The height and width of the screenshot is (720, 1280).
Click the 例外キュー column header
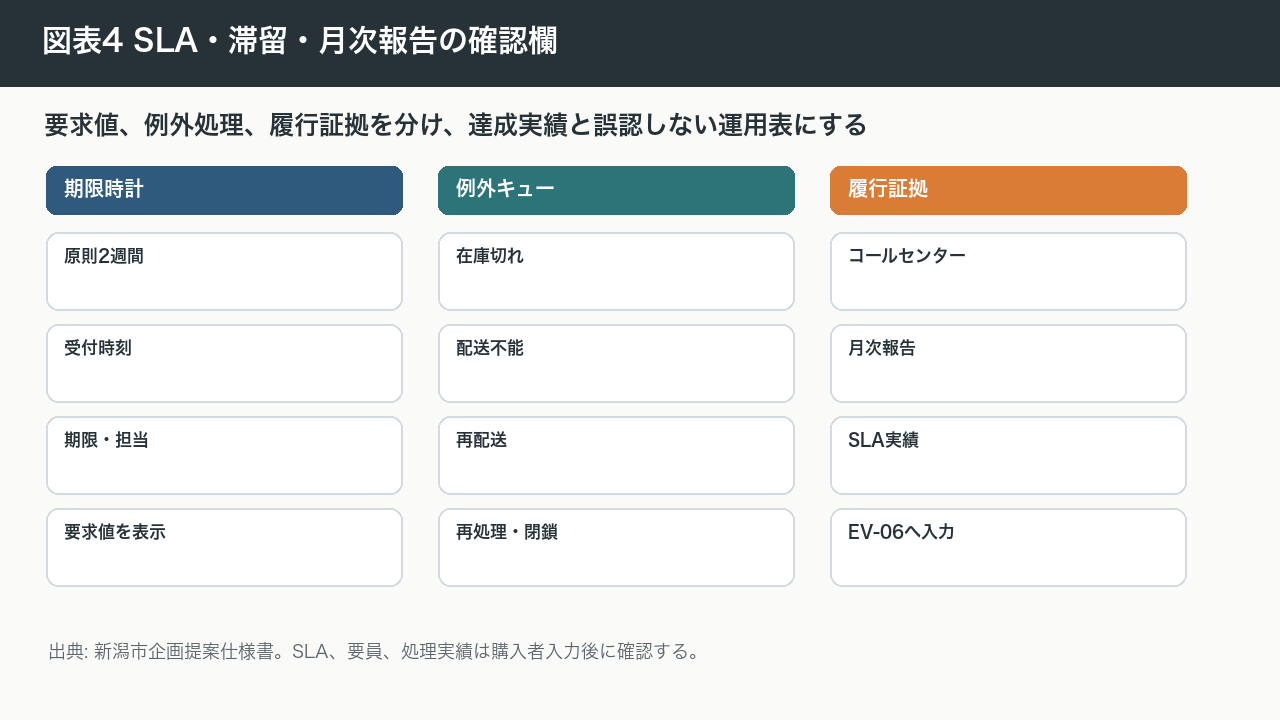616,190
